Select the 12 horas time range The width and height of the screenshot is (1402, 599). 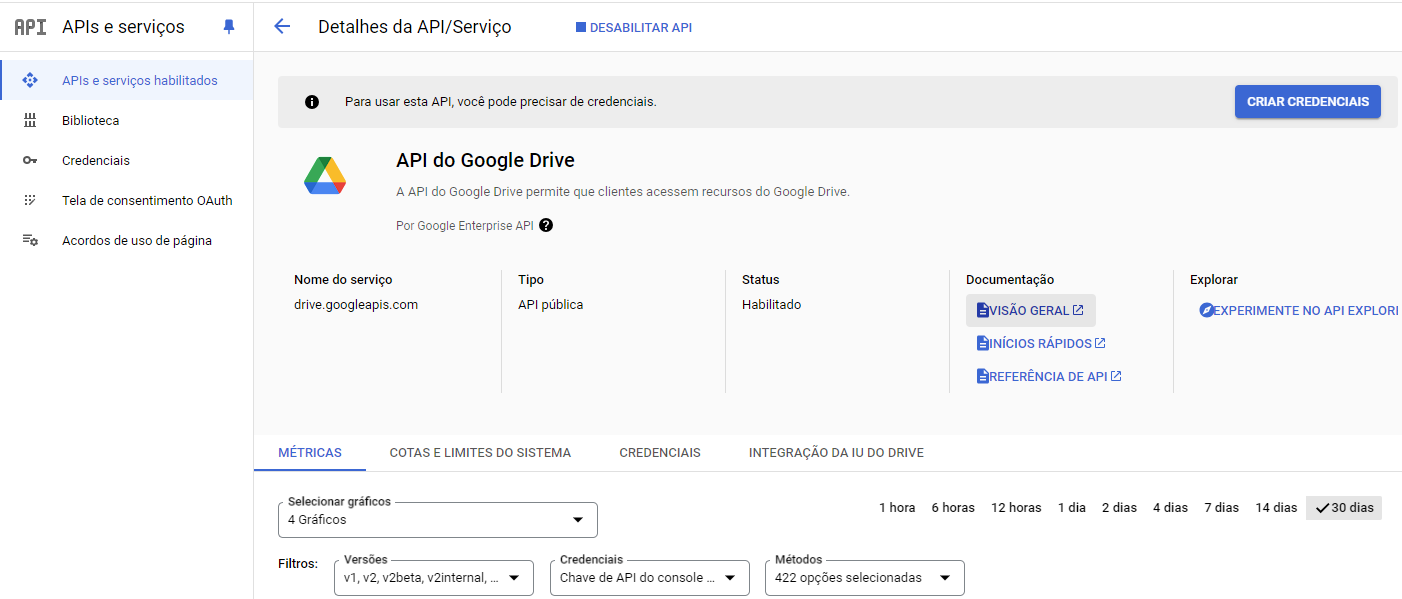(1016, 507)
